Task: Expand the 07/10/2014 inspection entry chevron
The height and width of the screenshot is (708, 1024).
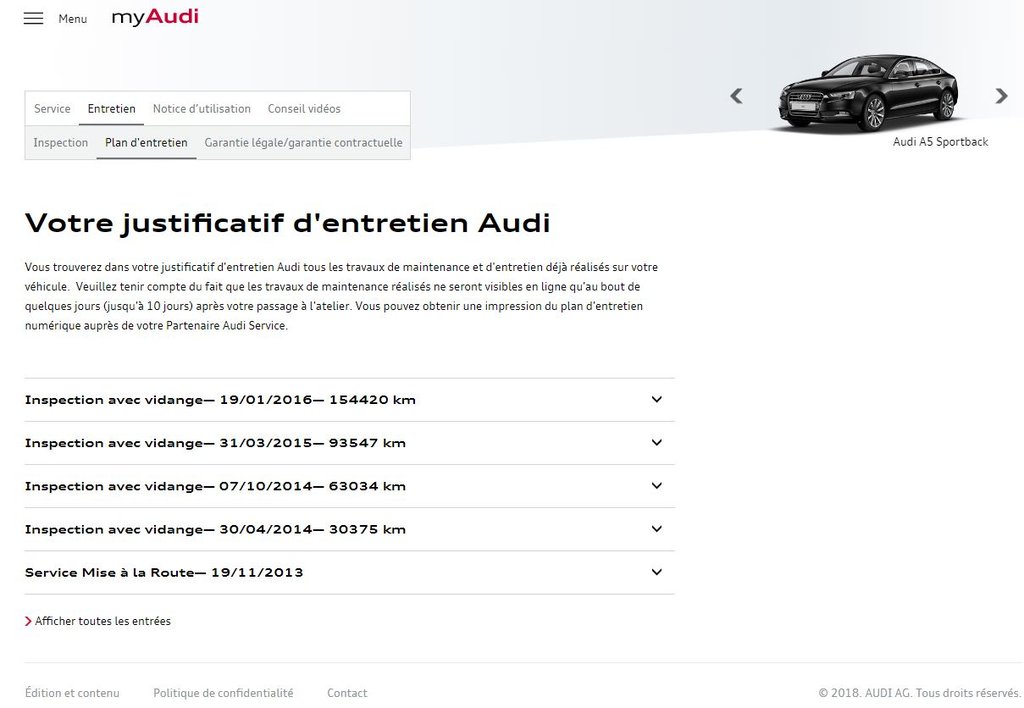Action: tap(656, 486)
